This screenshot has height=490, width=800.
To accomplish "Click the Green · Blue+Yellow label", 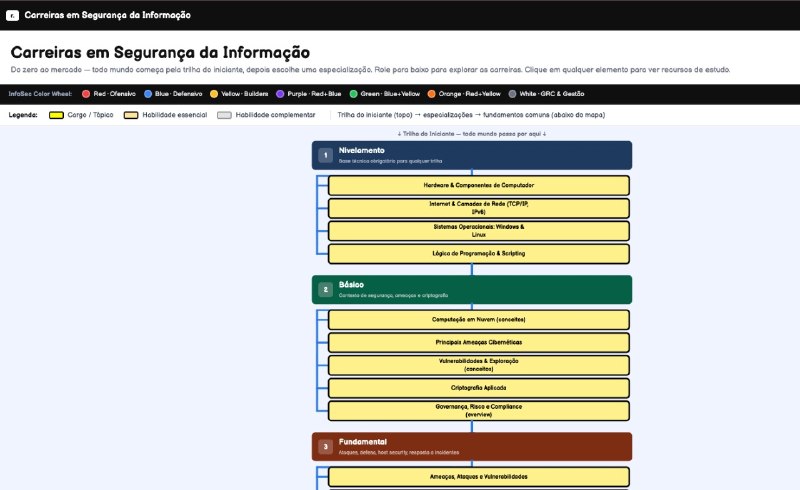I will pos(390,94).
